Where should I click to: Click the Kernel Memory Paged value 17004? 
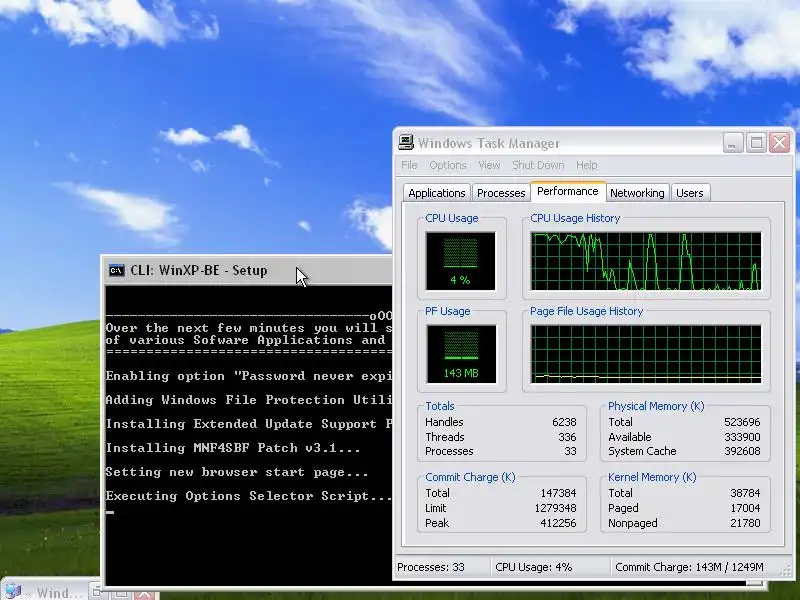coord(745,508)
